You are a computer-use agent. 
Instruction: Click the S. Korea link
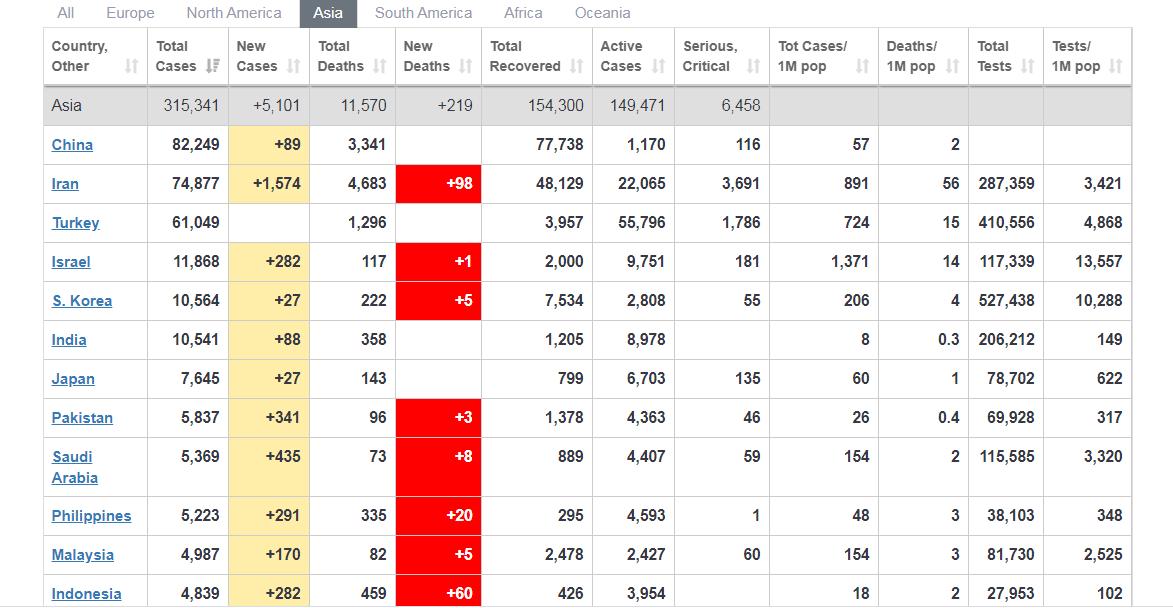coord(82,301)
